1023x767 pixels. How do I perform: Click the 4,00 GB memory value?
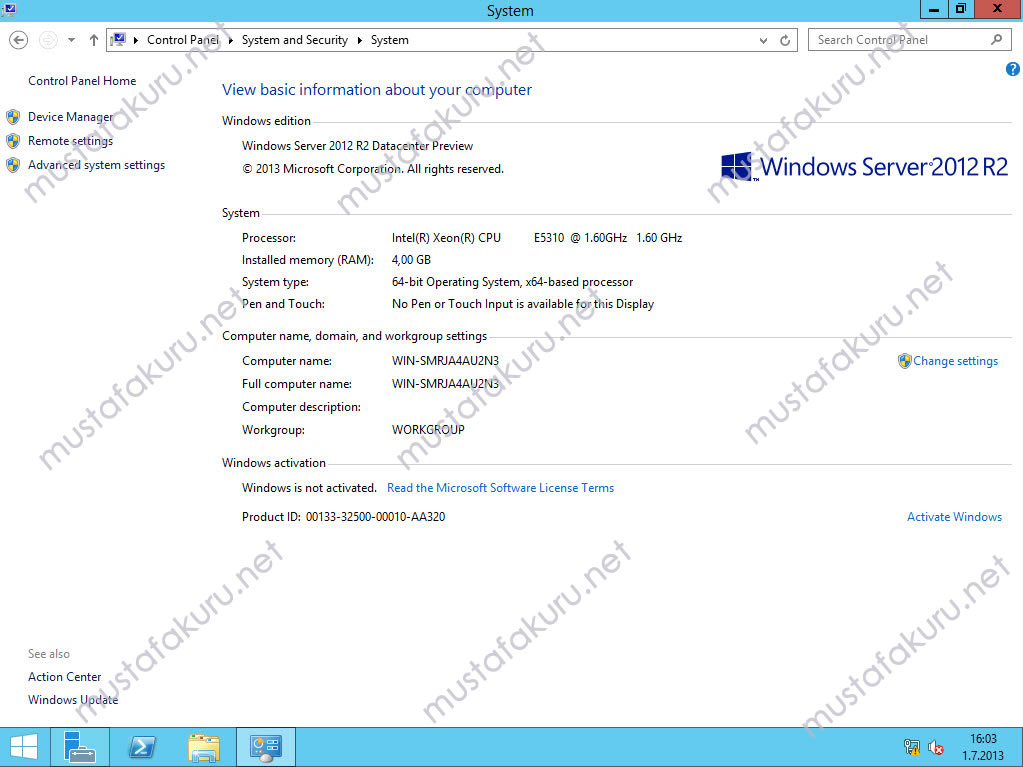point(411,260)
